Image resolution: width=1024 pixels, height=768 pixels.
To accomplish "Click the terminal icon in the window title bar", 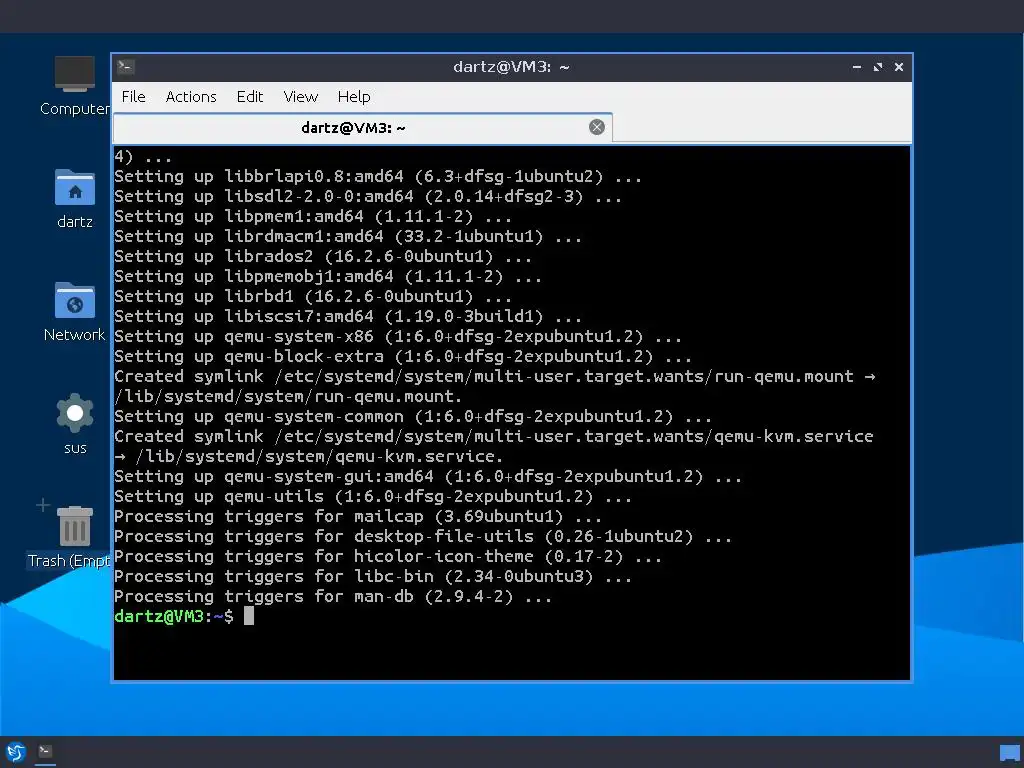I will tap(126, 67).
